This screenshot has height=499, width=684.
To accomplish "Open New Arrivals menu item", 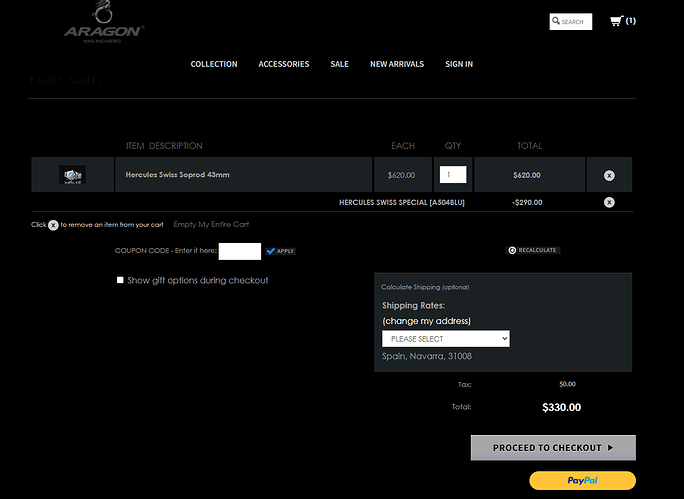I will click(397, 64).
